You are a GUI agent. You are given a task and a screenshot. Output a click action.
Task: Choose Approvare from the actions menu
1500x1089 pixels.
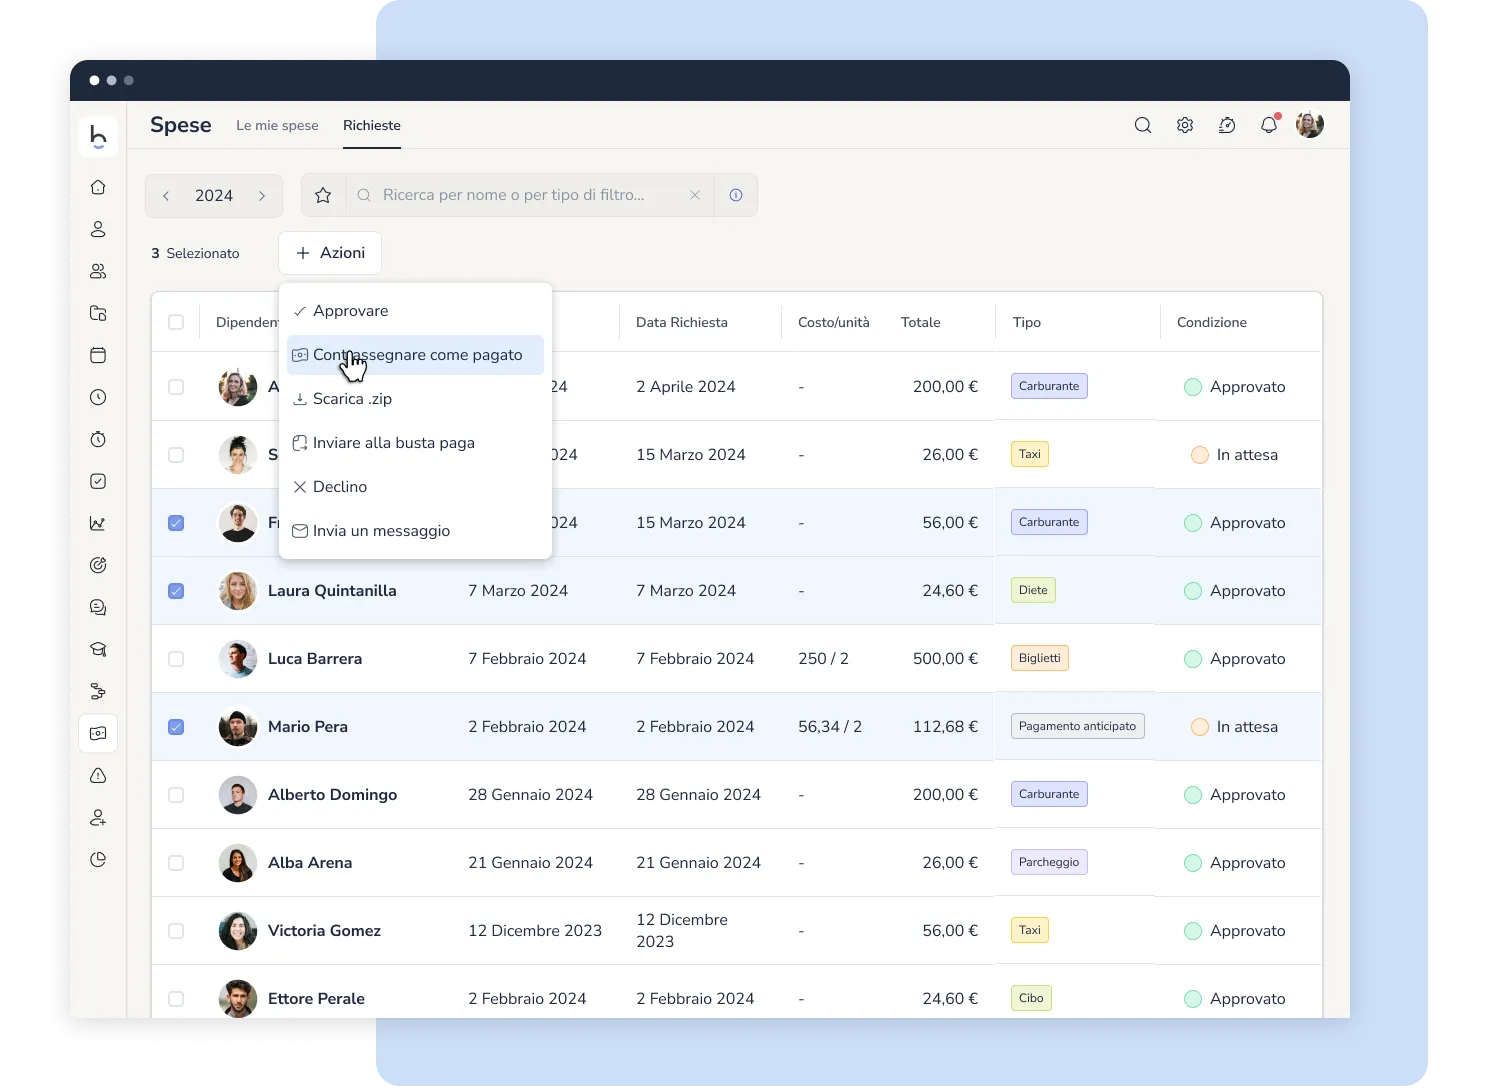click(415, 311)
